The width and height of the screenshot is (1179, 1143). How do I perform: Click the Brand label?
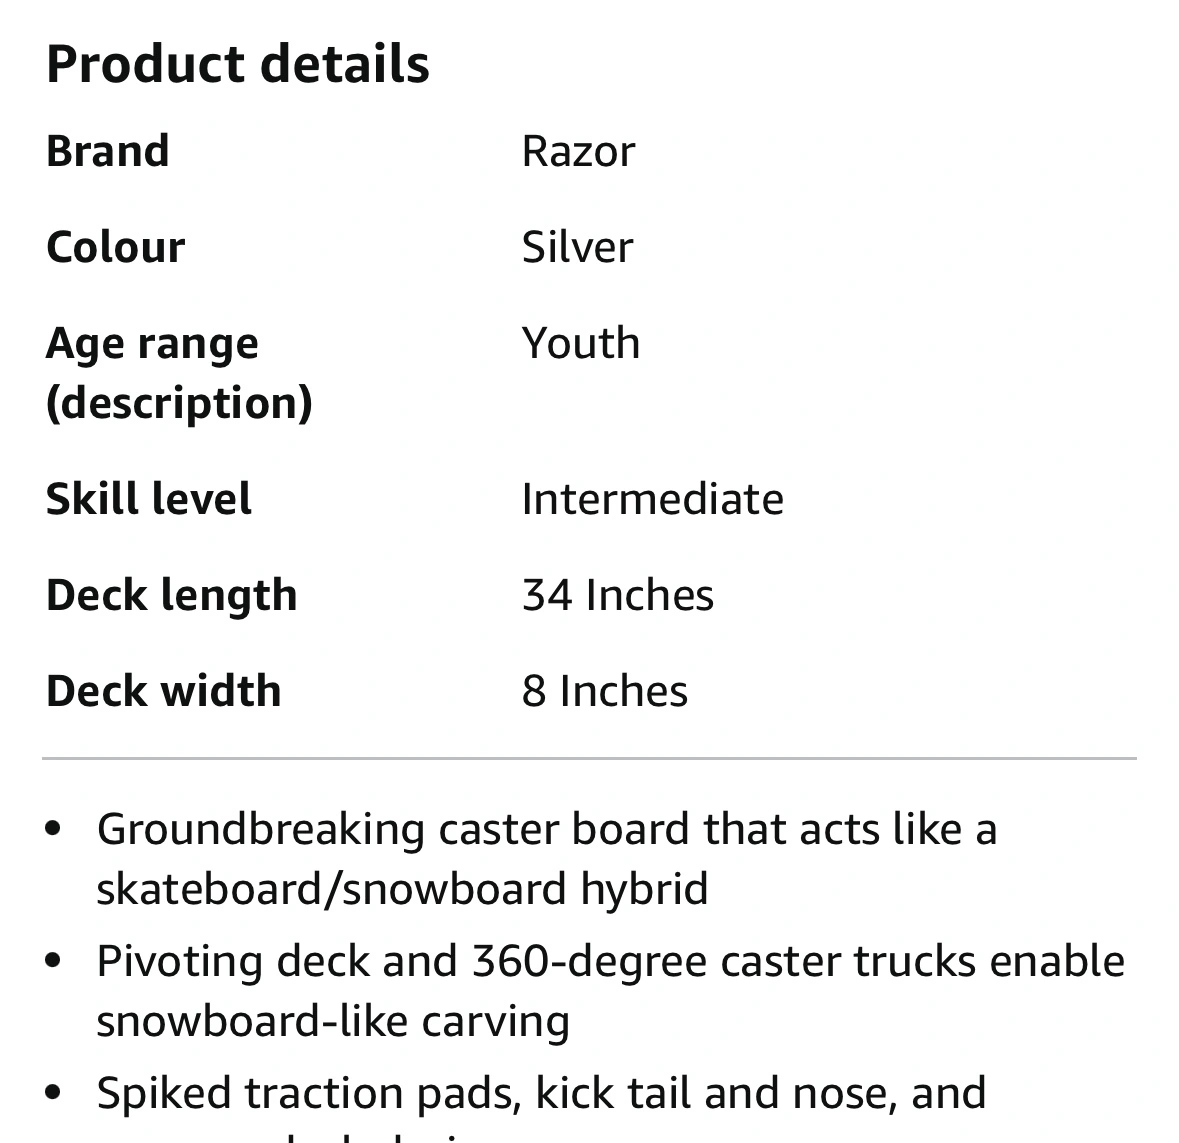click(108, 151)
